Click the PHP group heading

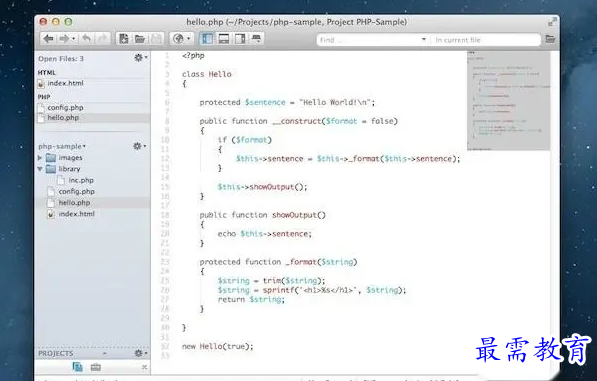coord(44,97)
